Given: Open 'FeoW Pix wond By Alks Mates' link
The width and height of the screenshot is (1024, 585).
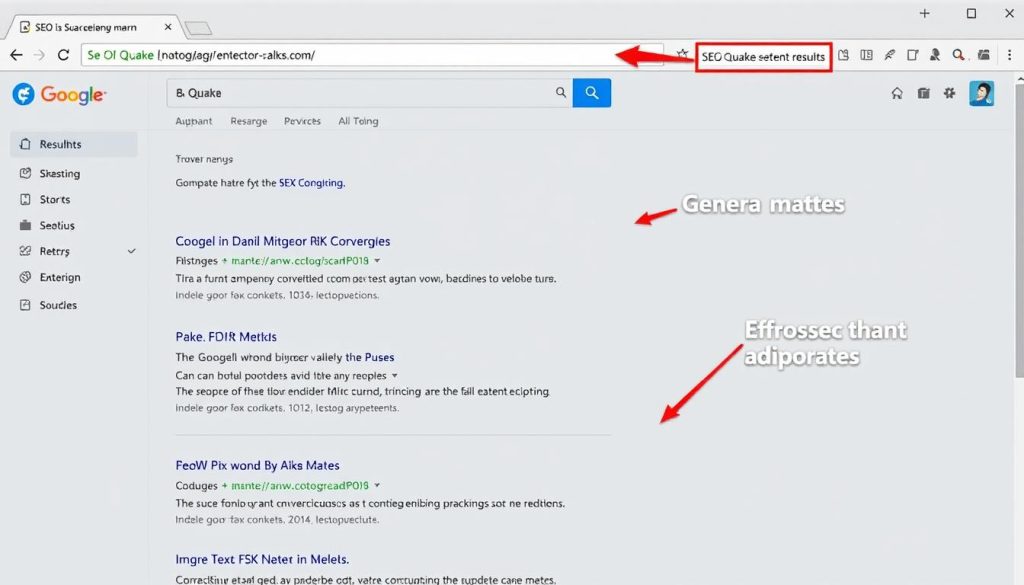Looking at the screenshot, I should (257, 466).
